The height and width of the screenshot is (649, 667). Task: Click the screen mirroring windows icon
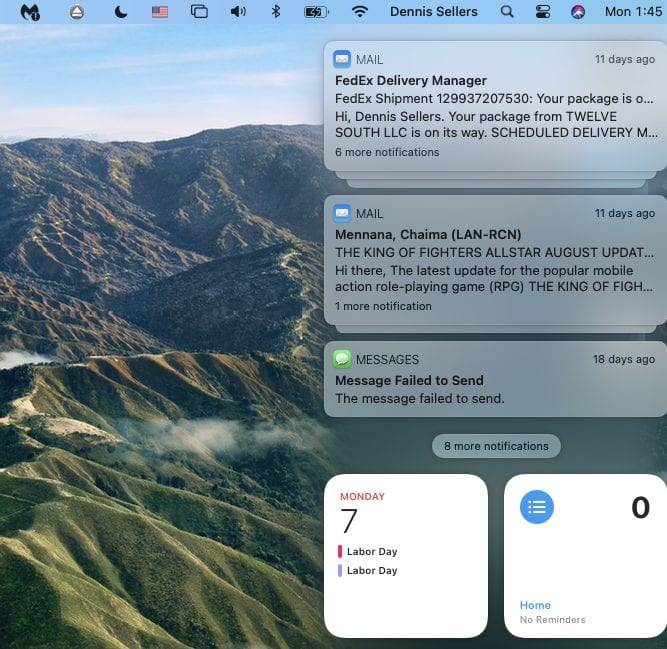[199, 12]
